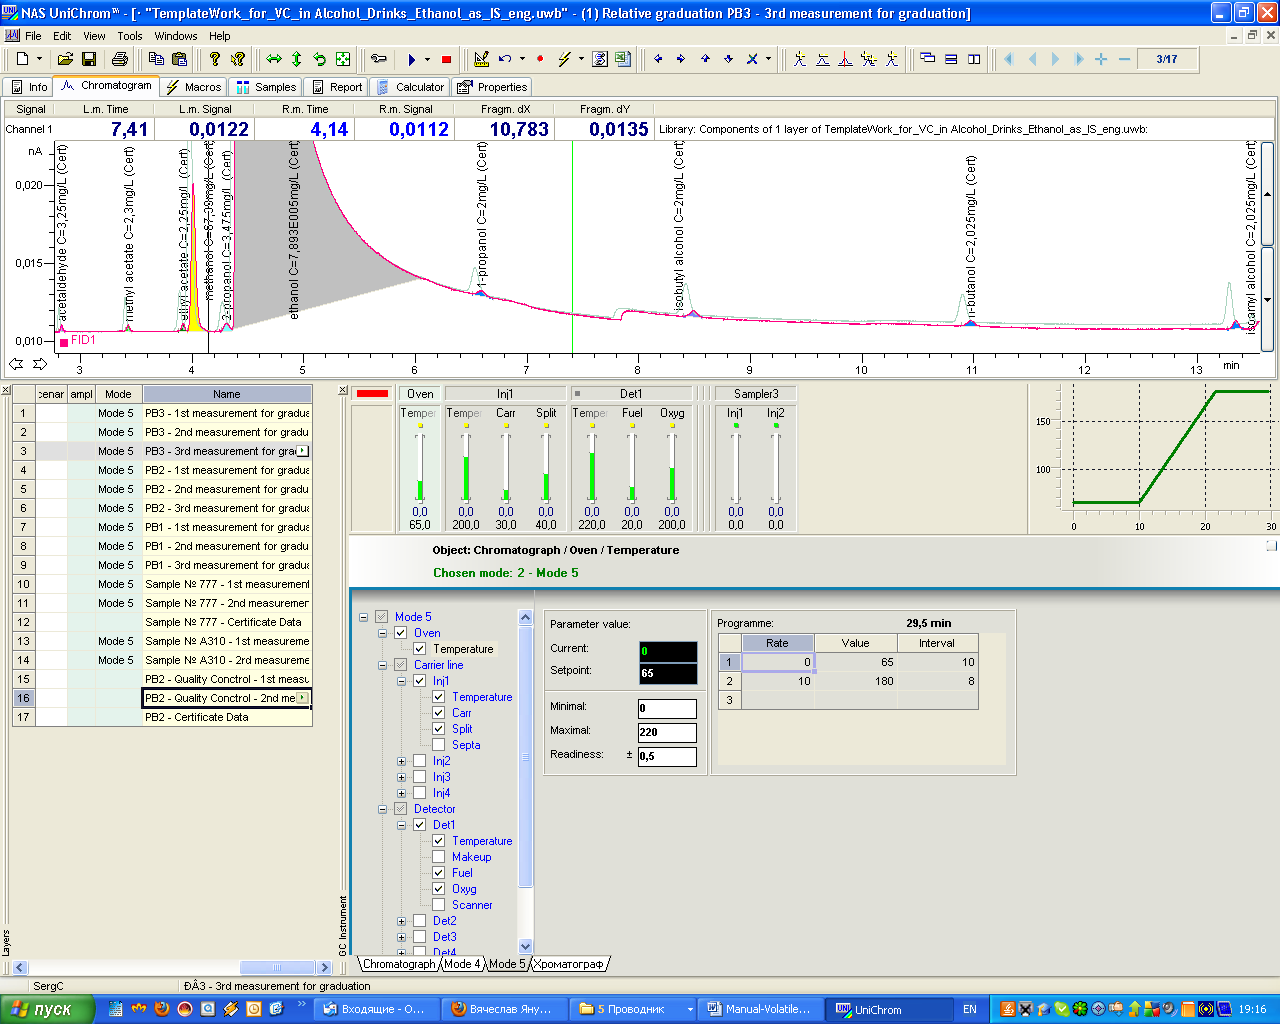Toggle the Inj1 checkbox

(x=420, y=681)
